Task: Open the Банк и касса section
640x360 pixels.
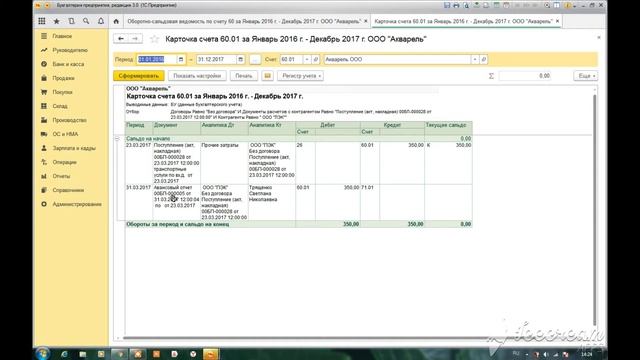Action: click(68, 64)
